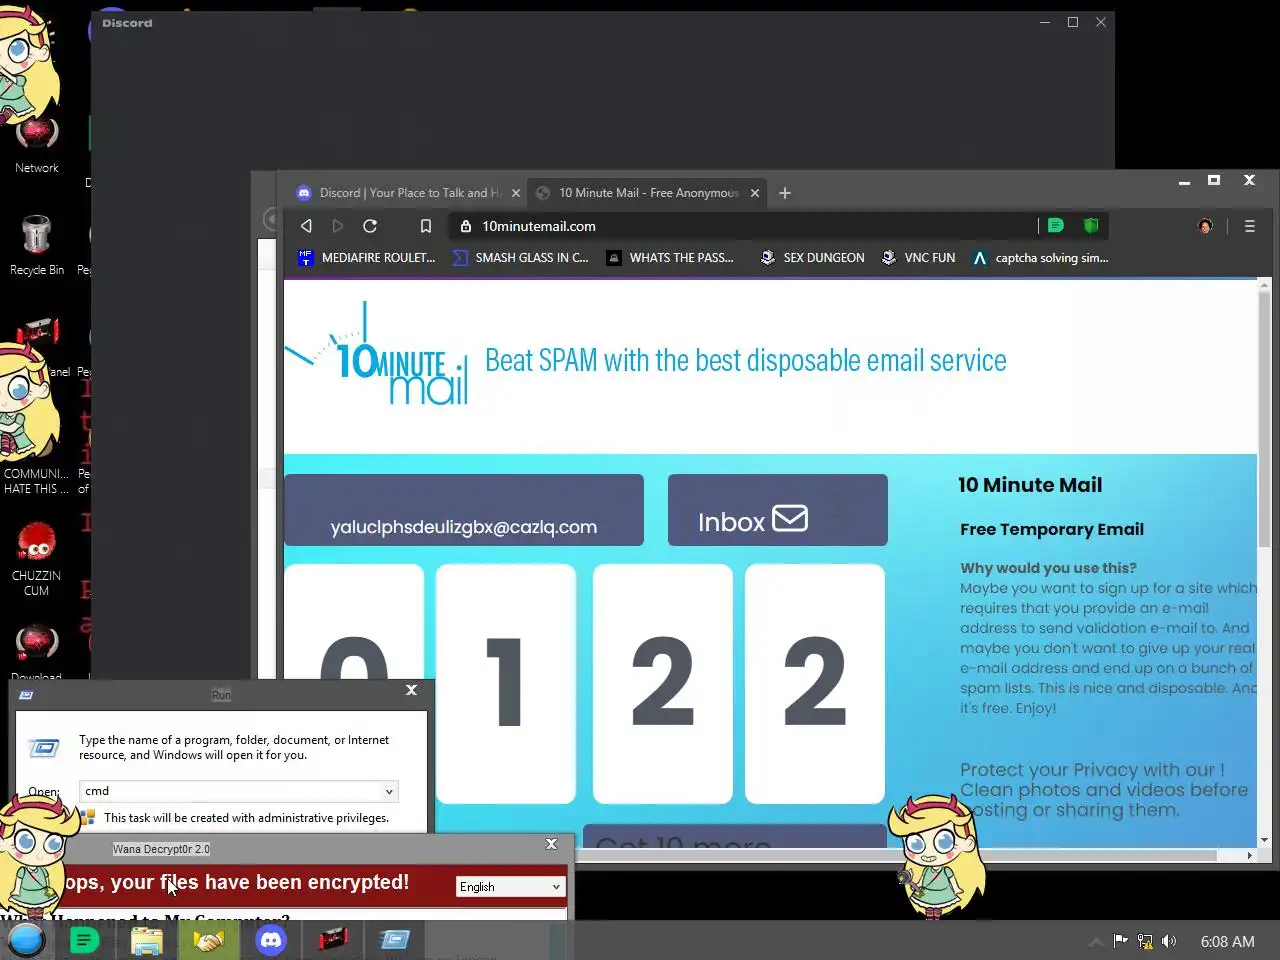1280x960 pixels.
Task: Click the horizontal scroll-right arrow
Action: pos(1249,855)
